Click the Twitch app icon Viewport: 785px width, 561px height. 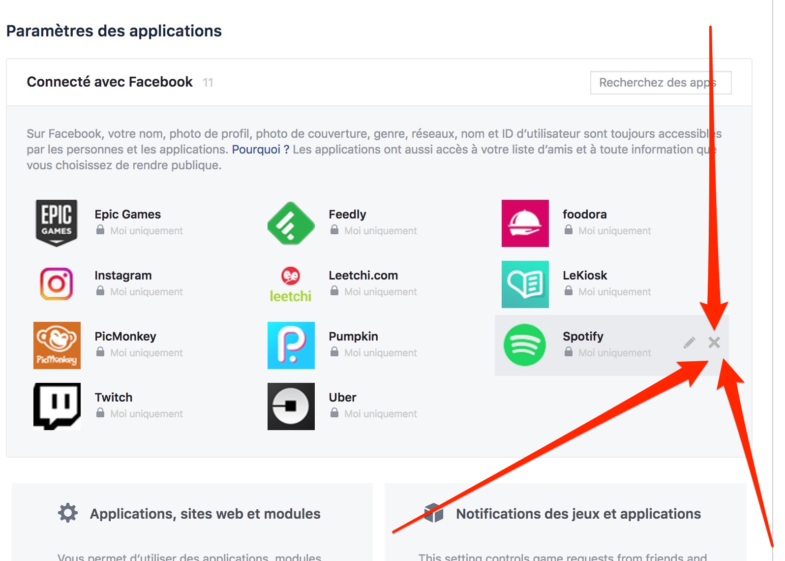(x=57, y=406)
